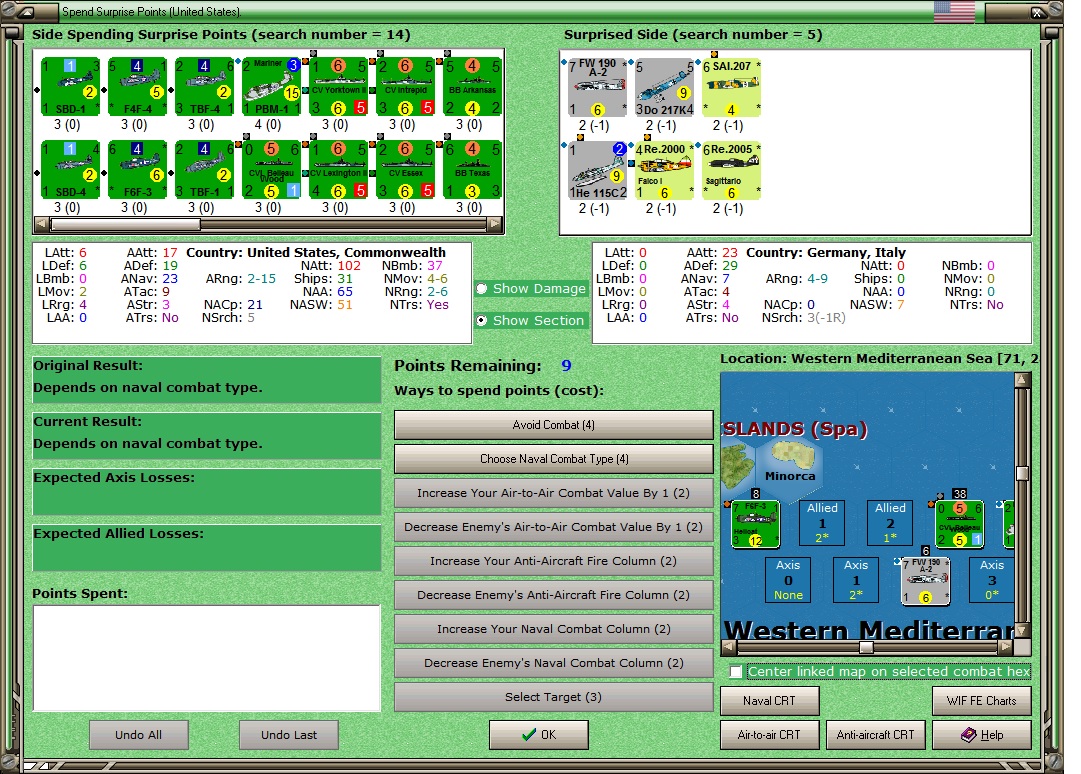Select the TBF-1 aircraft counter
Viewport: 1081px width, 774px height.
204,170
